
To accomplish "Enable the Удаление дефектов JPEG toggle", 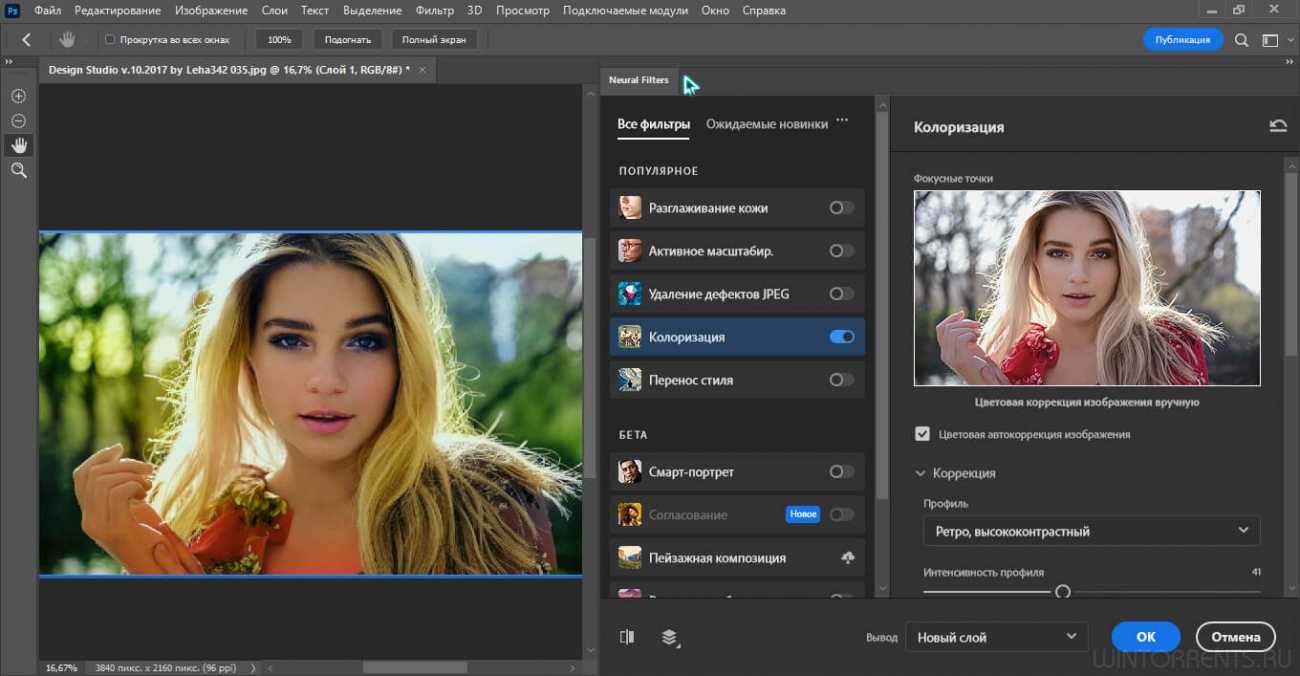I will click(x=842, y=294).
